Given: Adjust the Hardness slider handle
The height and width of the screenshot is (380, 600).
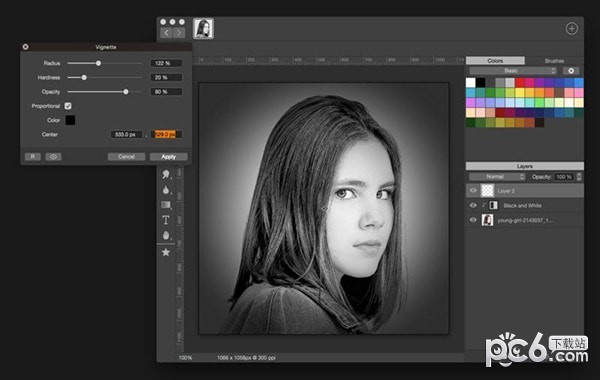Looking at the screenshot, I should tap(84, 77).
